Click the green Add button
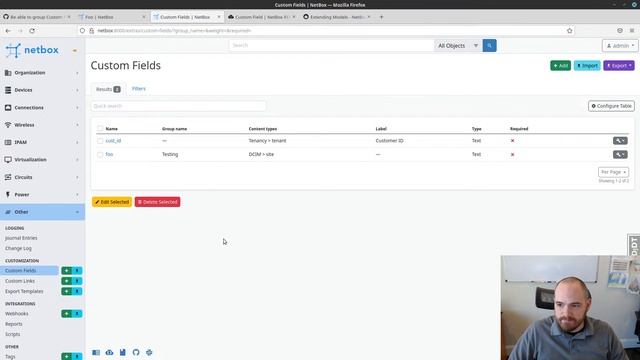640x360 pixels. (560, 66)
